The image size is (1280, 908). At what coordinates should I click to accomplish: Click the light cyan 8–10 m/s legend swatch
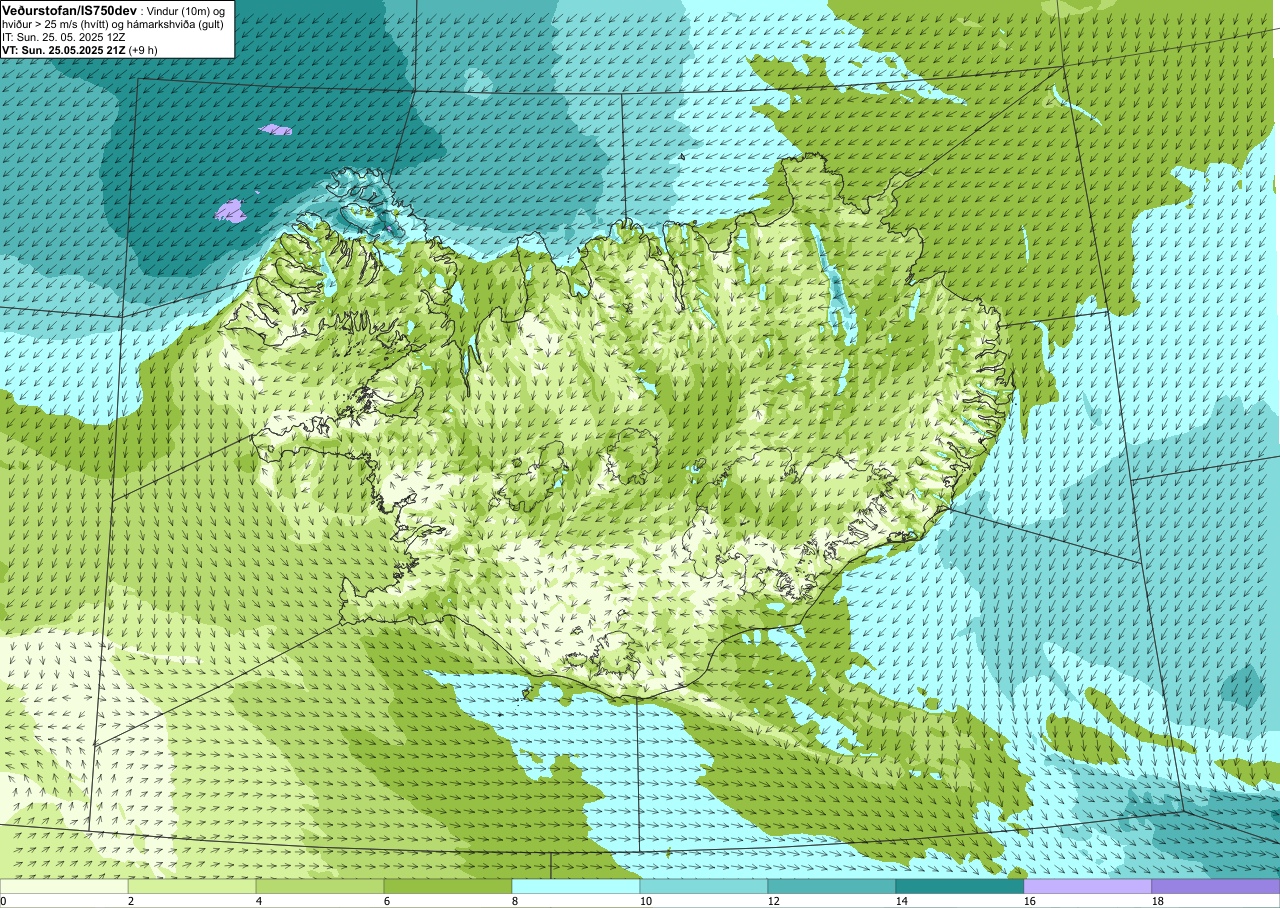(x=576, y=886)
